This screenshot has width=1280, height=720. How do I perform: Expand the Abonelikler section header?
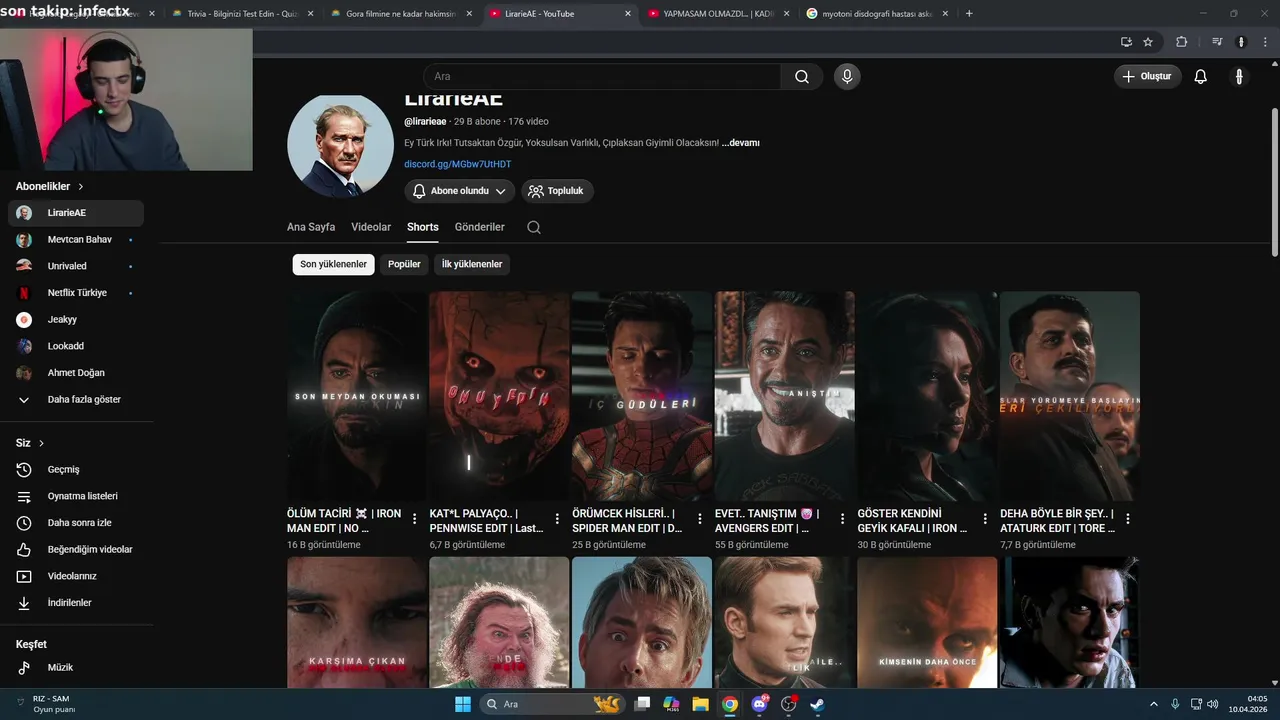[x=50, y=186]
